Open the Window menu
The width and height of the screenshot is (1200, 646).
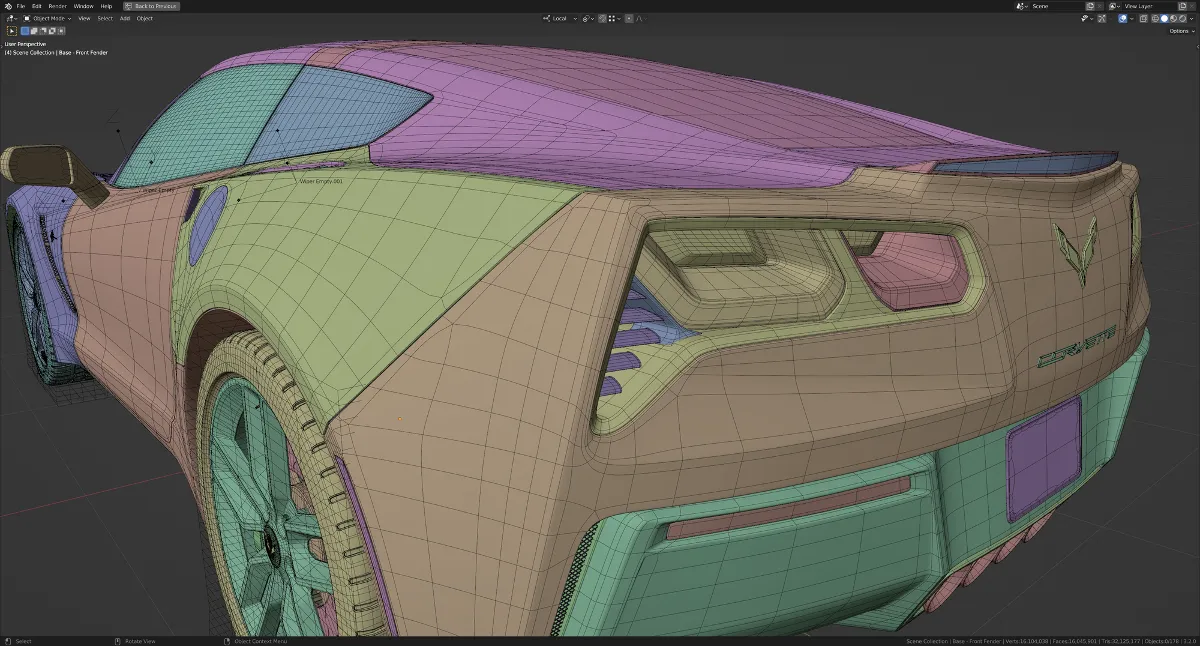tap(83, 6)
